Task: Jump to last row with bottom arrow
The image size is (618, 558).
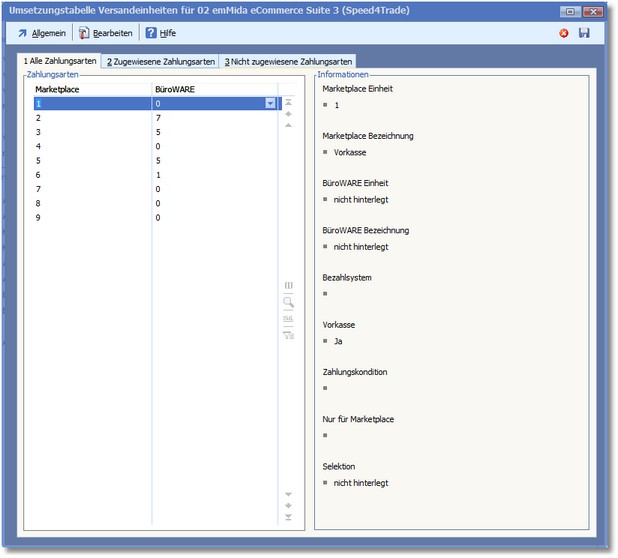Action: pyautogui.click(x=288, y=517)
